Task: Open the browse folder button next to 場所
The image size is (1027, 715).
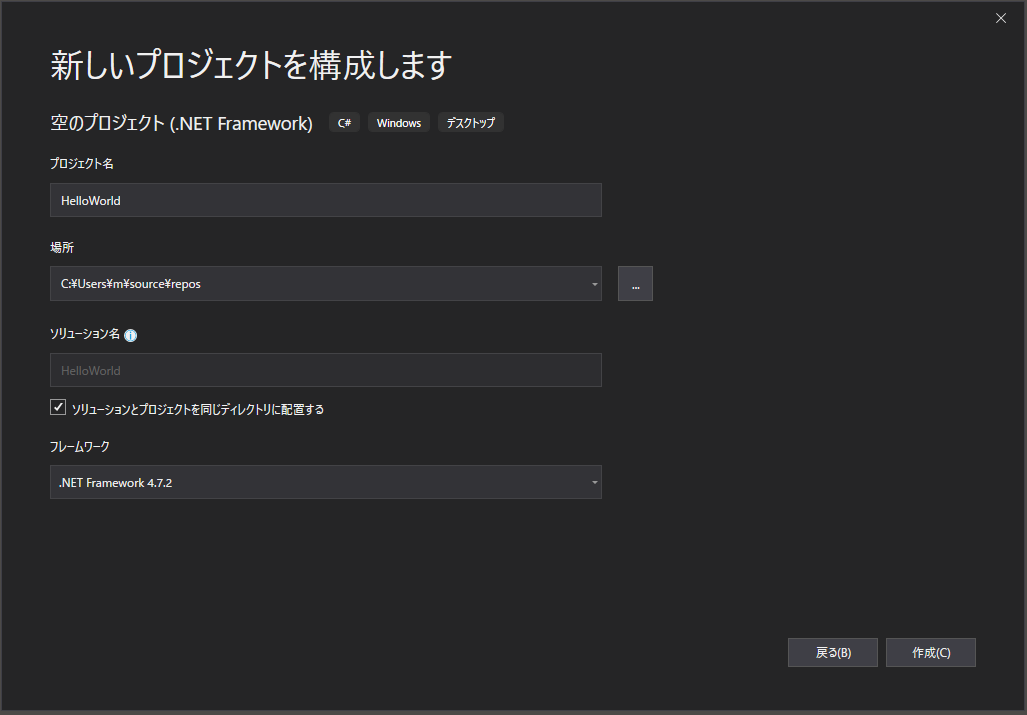Action: point(635,283)
